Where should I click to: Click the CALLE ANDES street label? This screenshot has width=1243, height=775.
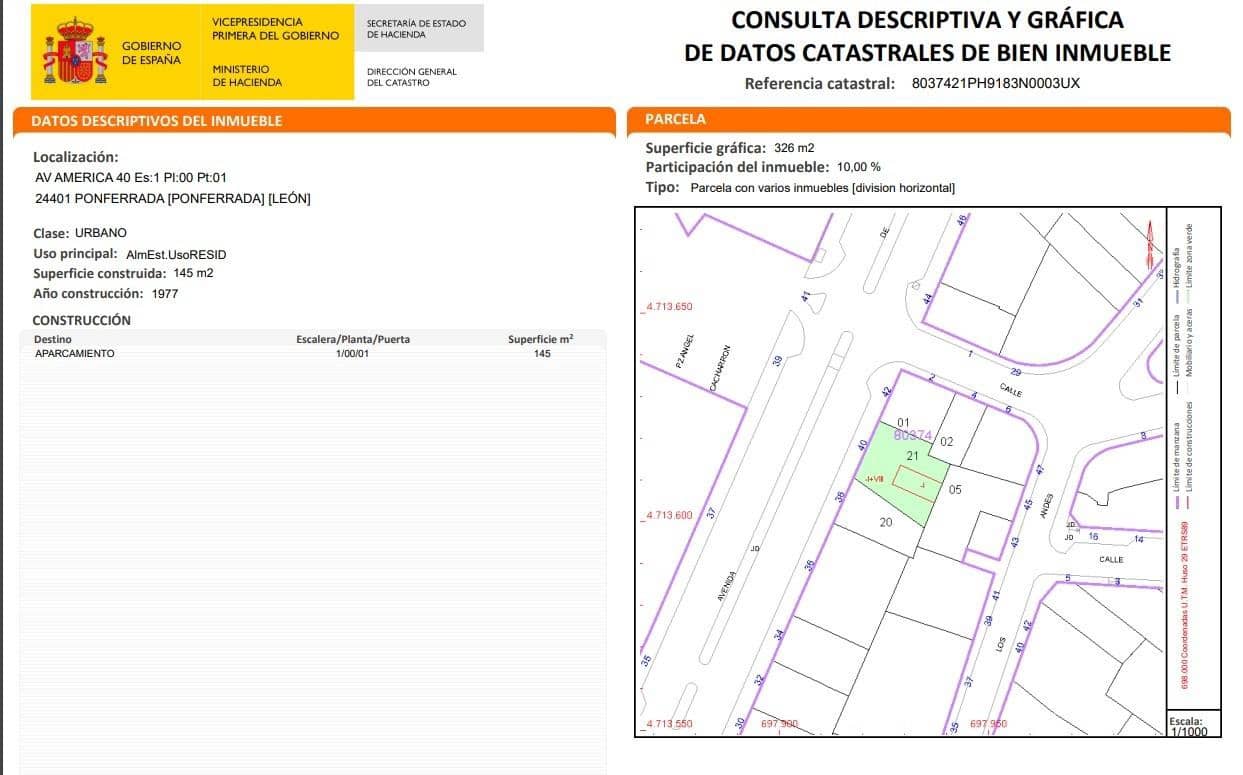(1046, 504)
